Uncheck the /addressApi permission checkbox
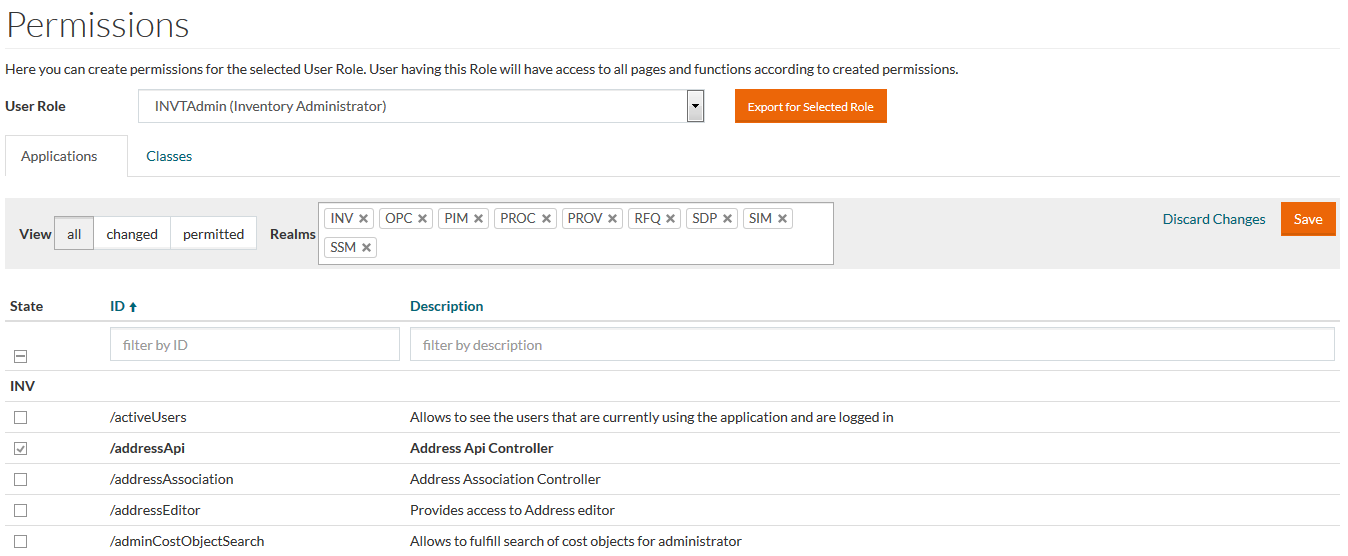This screenshot has width=1348, height=556. [20, 449]
